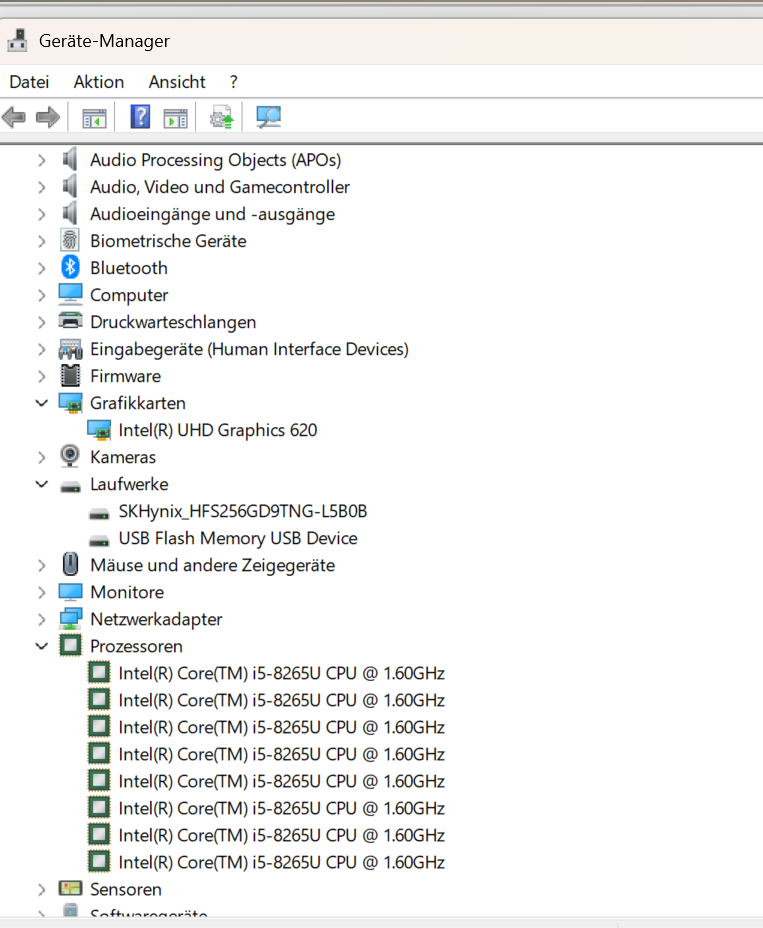Expand Mäuse und andere Zeigegeräte node
The image size is (763, 928).
click(x=41, y=566)
